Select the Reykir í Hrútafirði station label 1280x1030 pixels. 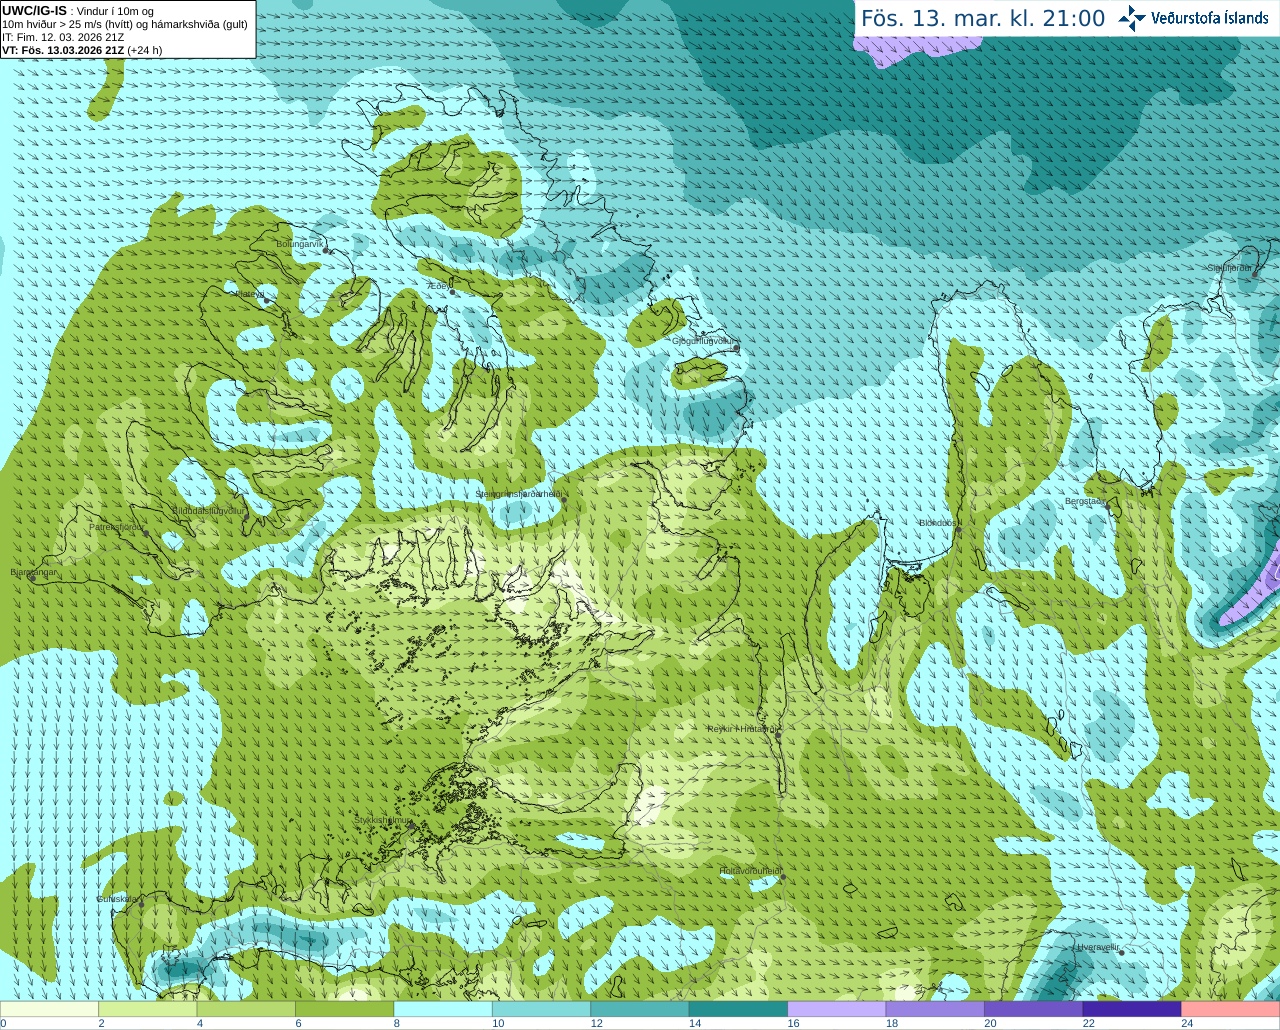[x=741, y=729]
